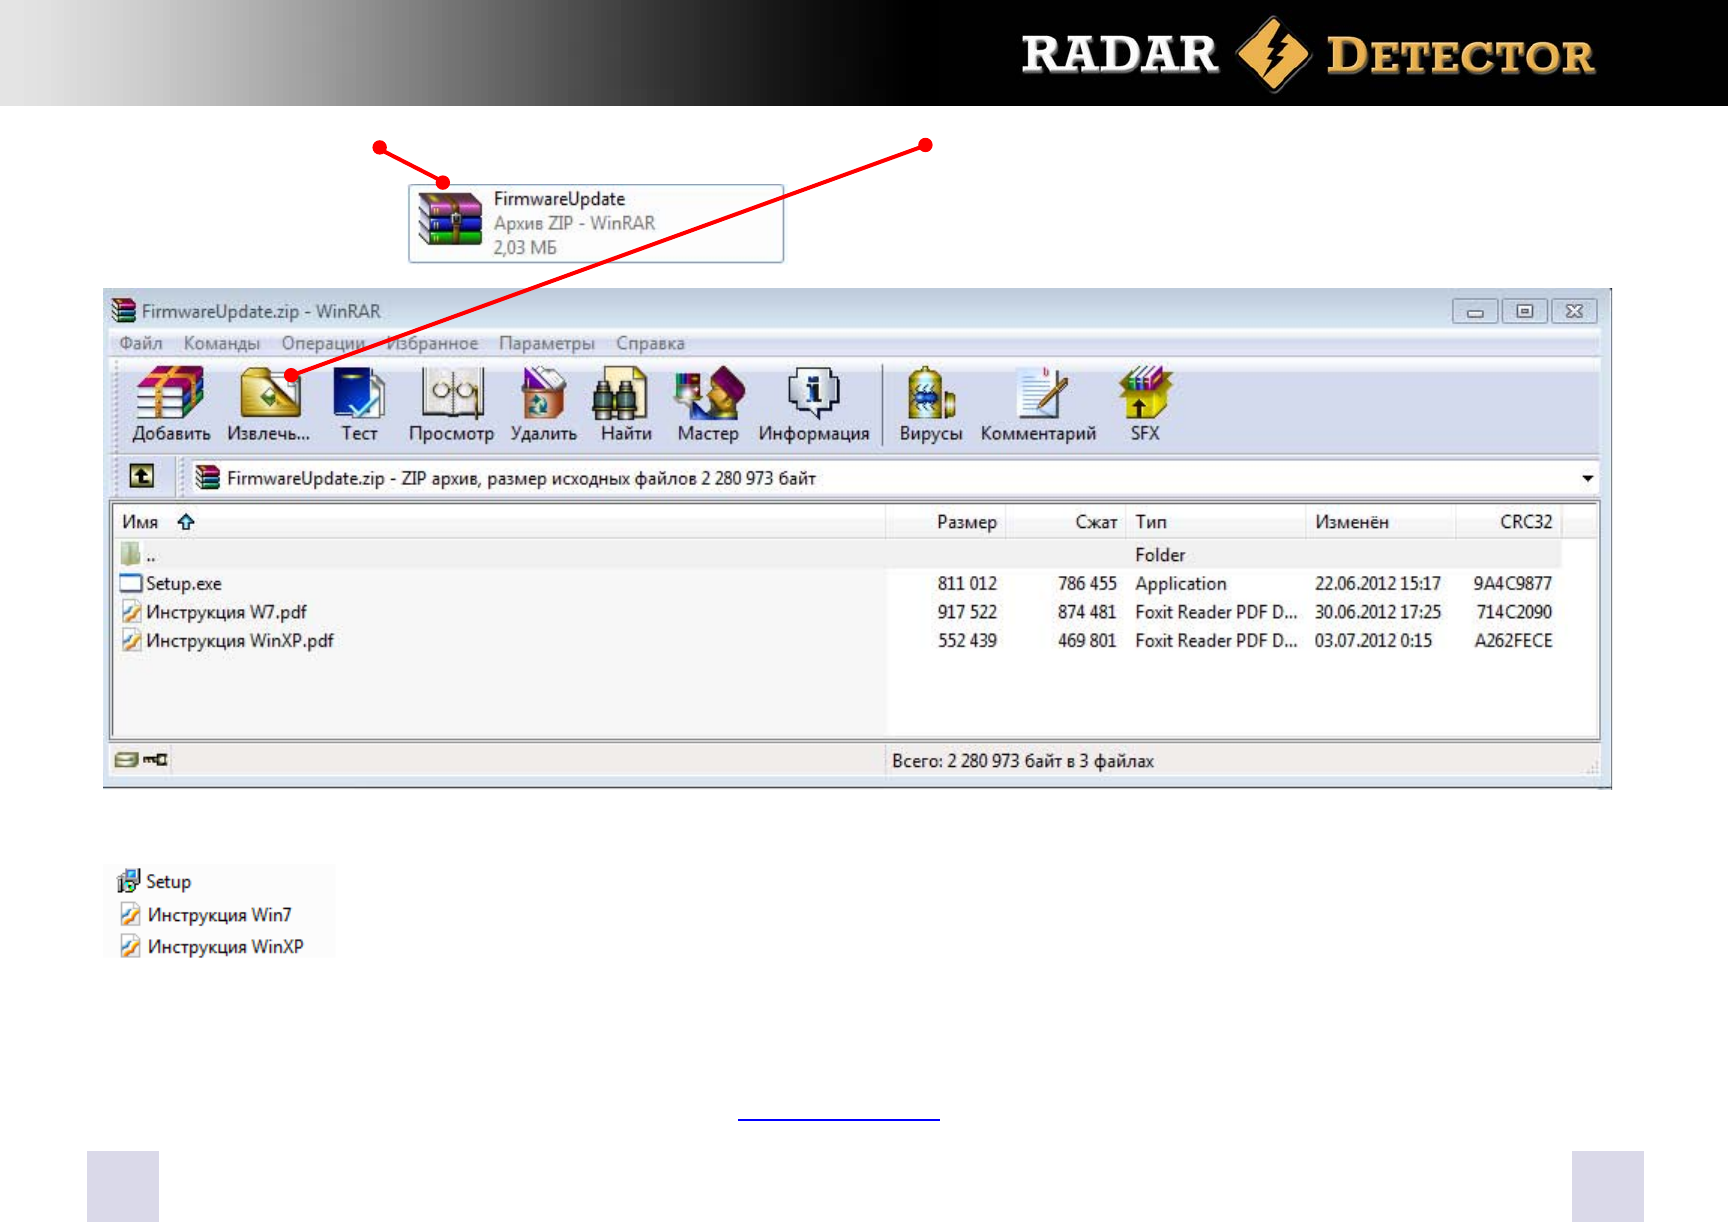Select Инструкция W7.pdf in the archive
This screenshot has width=1728, height=1222.
point(226,612)
